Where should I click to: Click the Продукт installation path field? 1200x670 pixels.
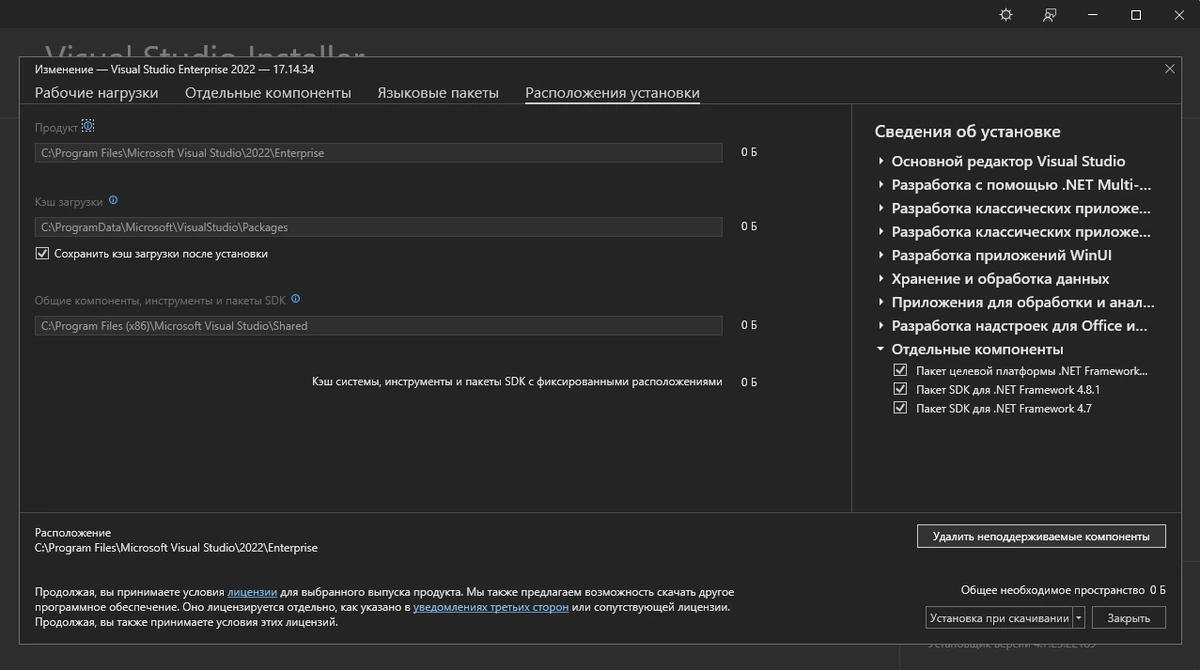378,153
